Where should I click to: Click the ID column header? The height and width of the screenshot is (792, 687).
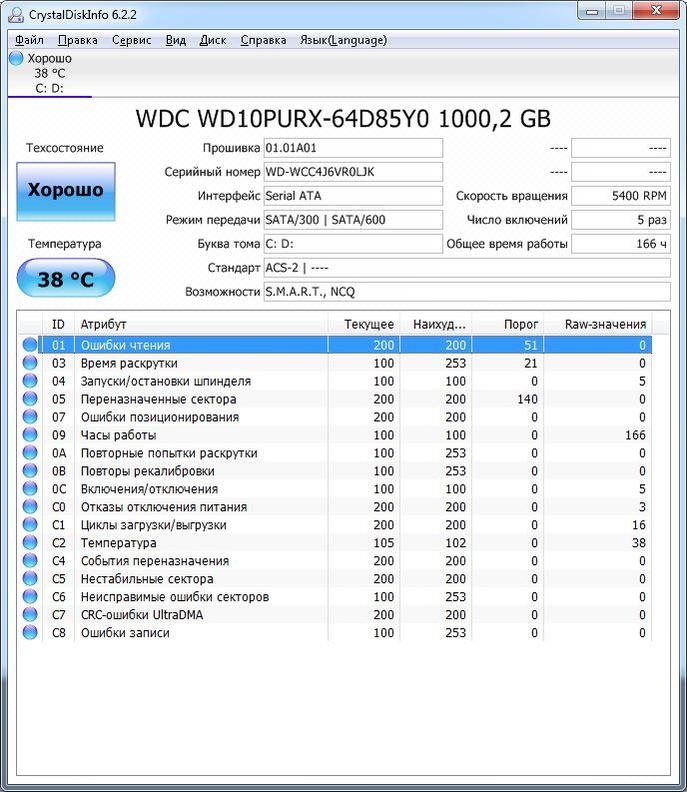58,324
